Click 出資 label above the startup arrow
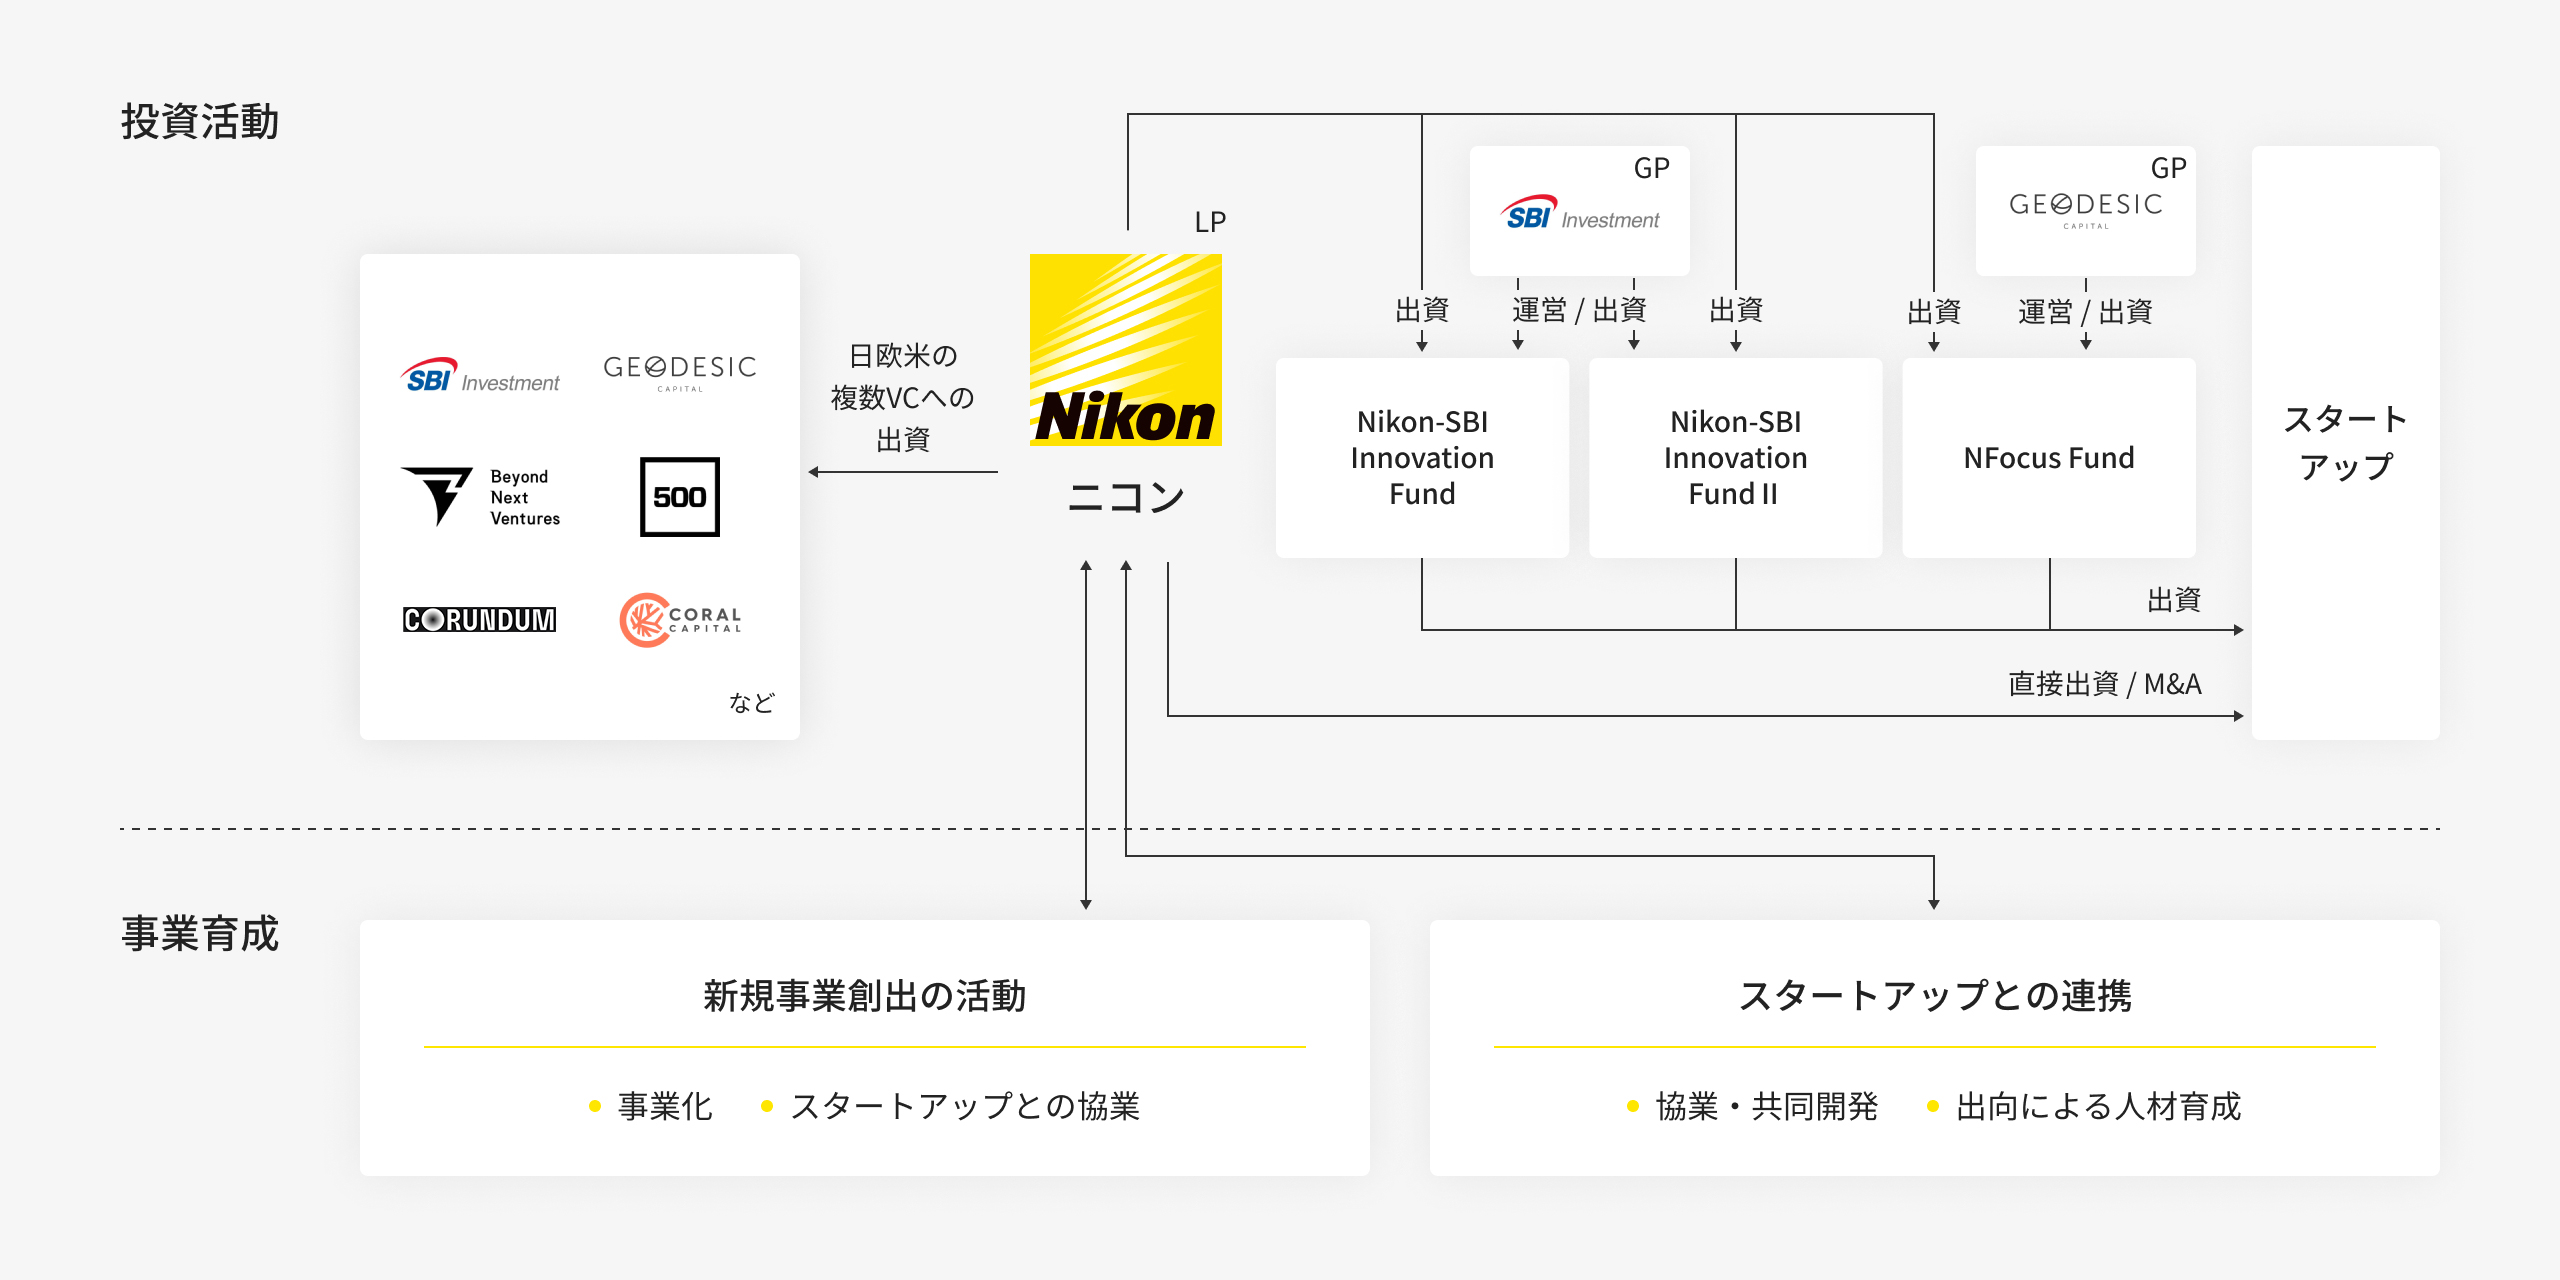The image size is (2560, 1280). click(2174, 600)
